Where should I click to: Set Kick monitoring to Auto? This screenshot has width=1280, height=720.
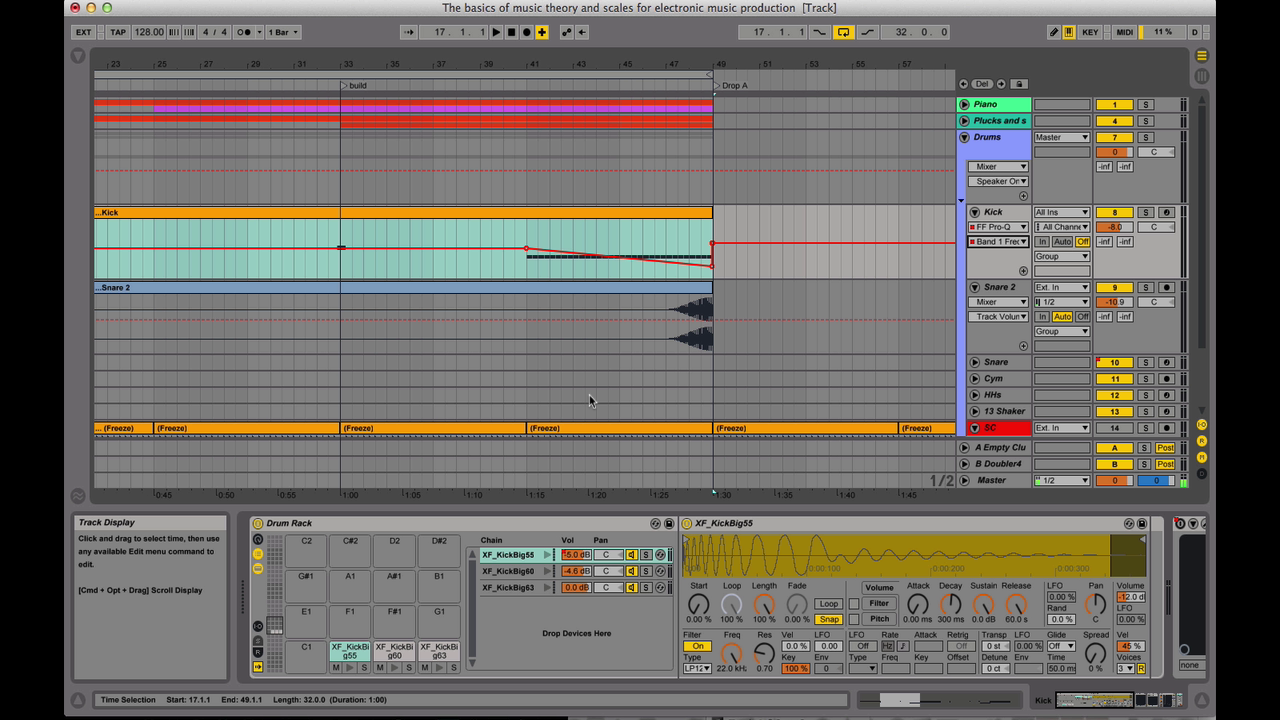coord(1062,242)
